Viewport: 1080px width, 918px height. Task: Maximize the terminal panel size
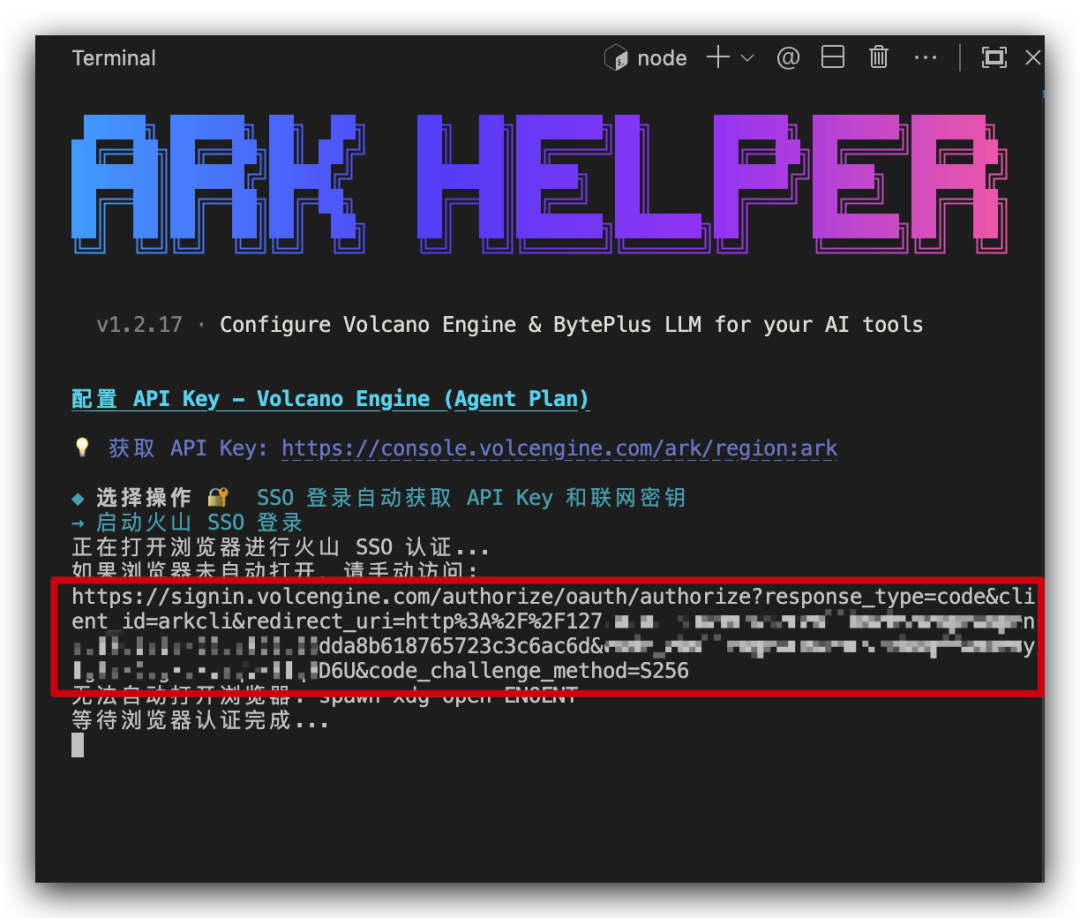tap(994, 58)
